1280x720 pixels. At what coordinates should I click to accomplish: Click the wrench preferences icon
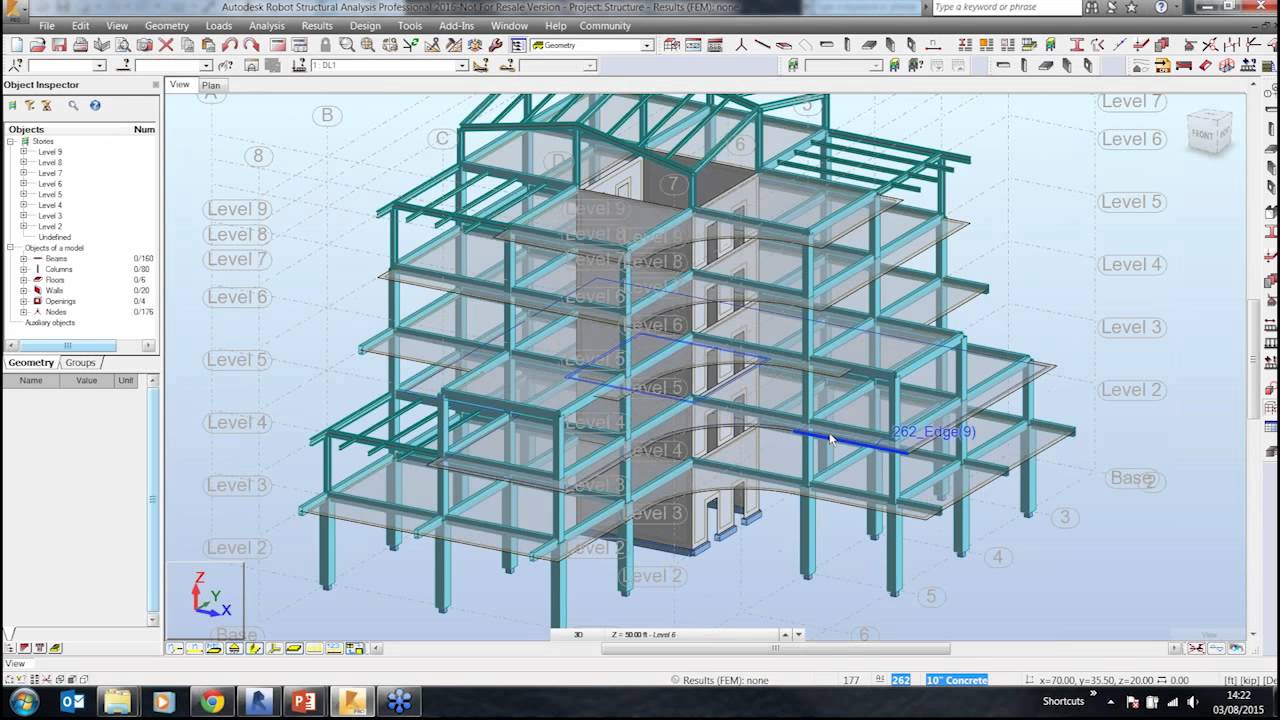[x=495, y=45]
